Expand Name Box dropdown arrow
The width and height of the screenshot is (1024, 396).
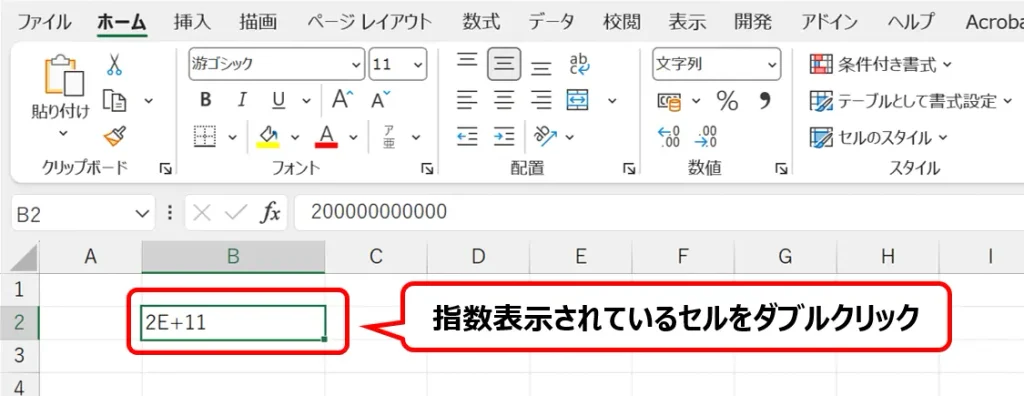[141, 213]
